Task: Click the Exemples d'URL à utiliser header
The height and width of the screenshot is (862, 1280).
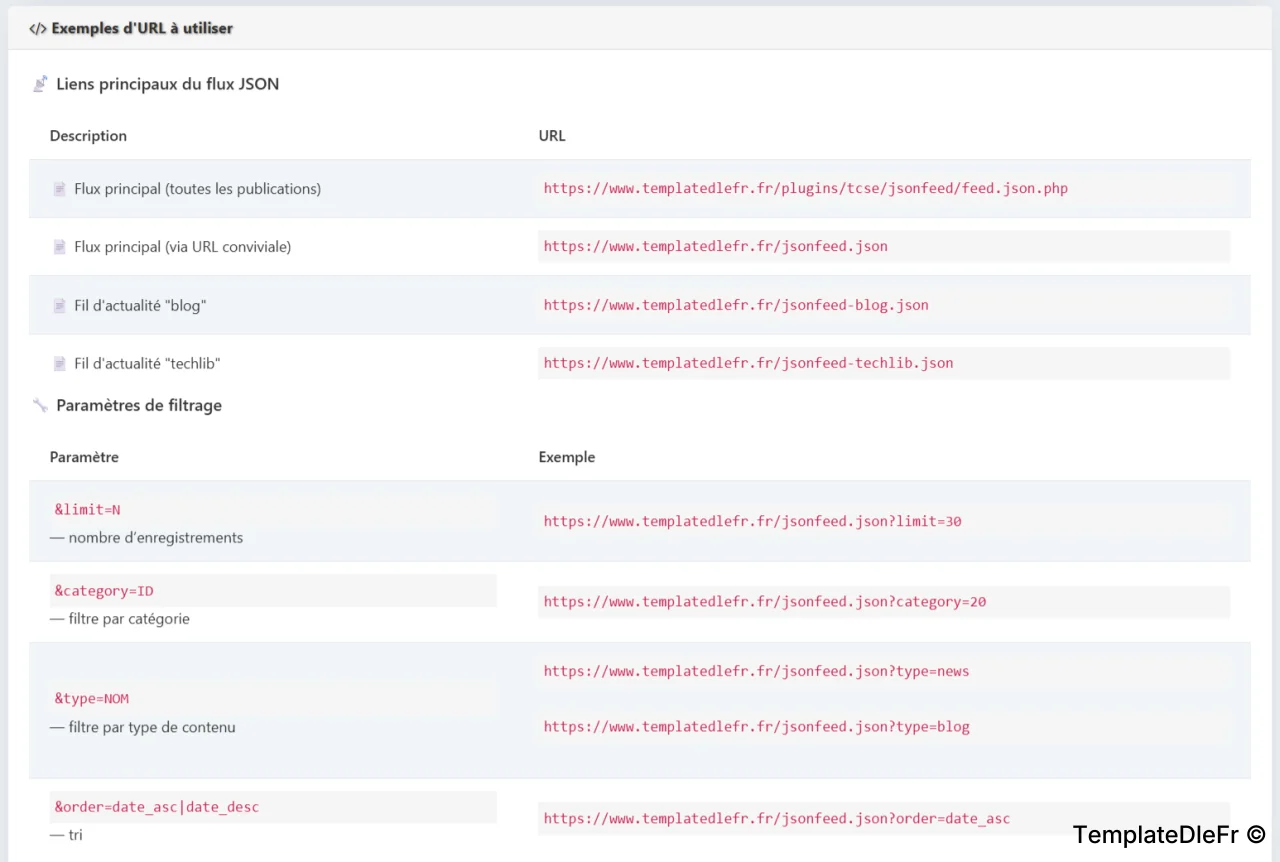Action: click(142, 29)
